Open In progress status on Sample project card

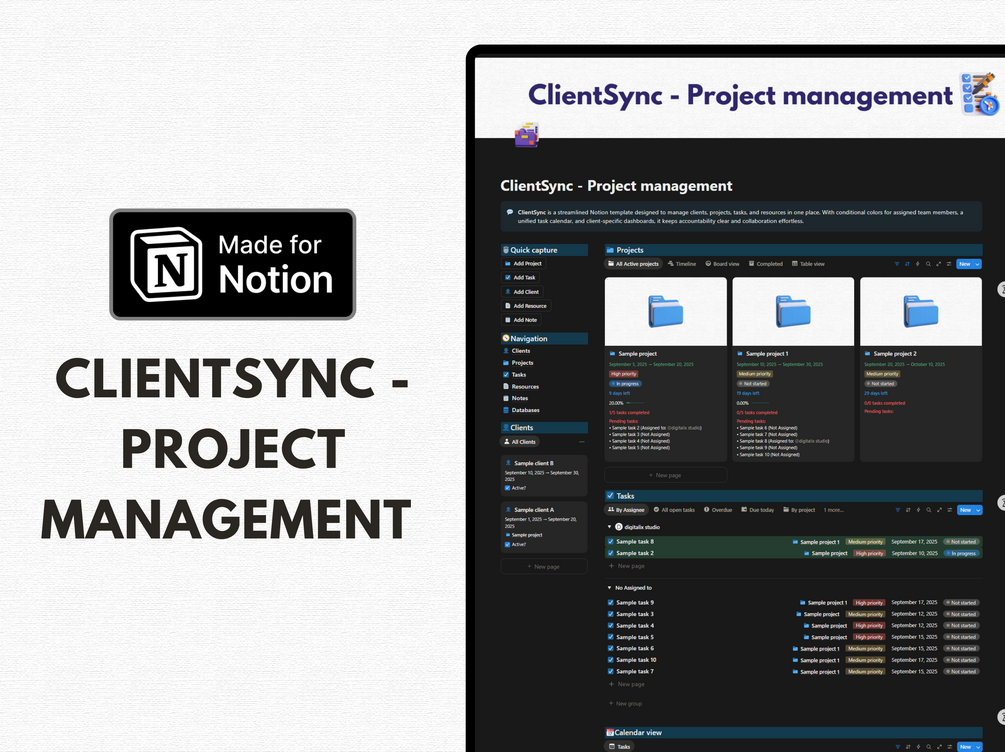(x=626, y=384)
